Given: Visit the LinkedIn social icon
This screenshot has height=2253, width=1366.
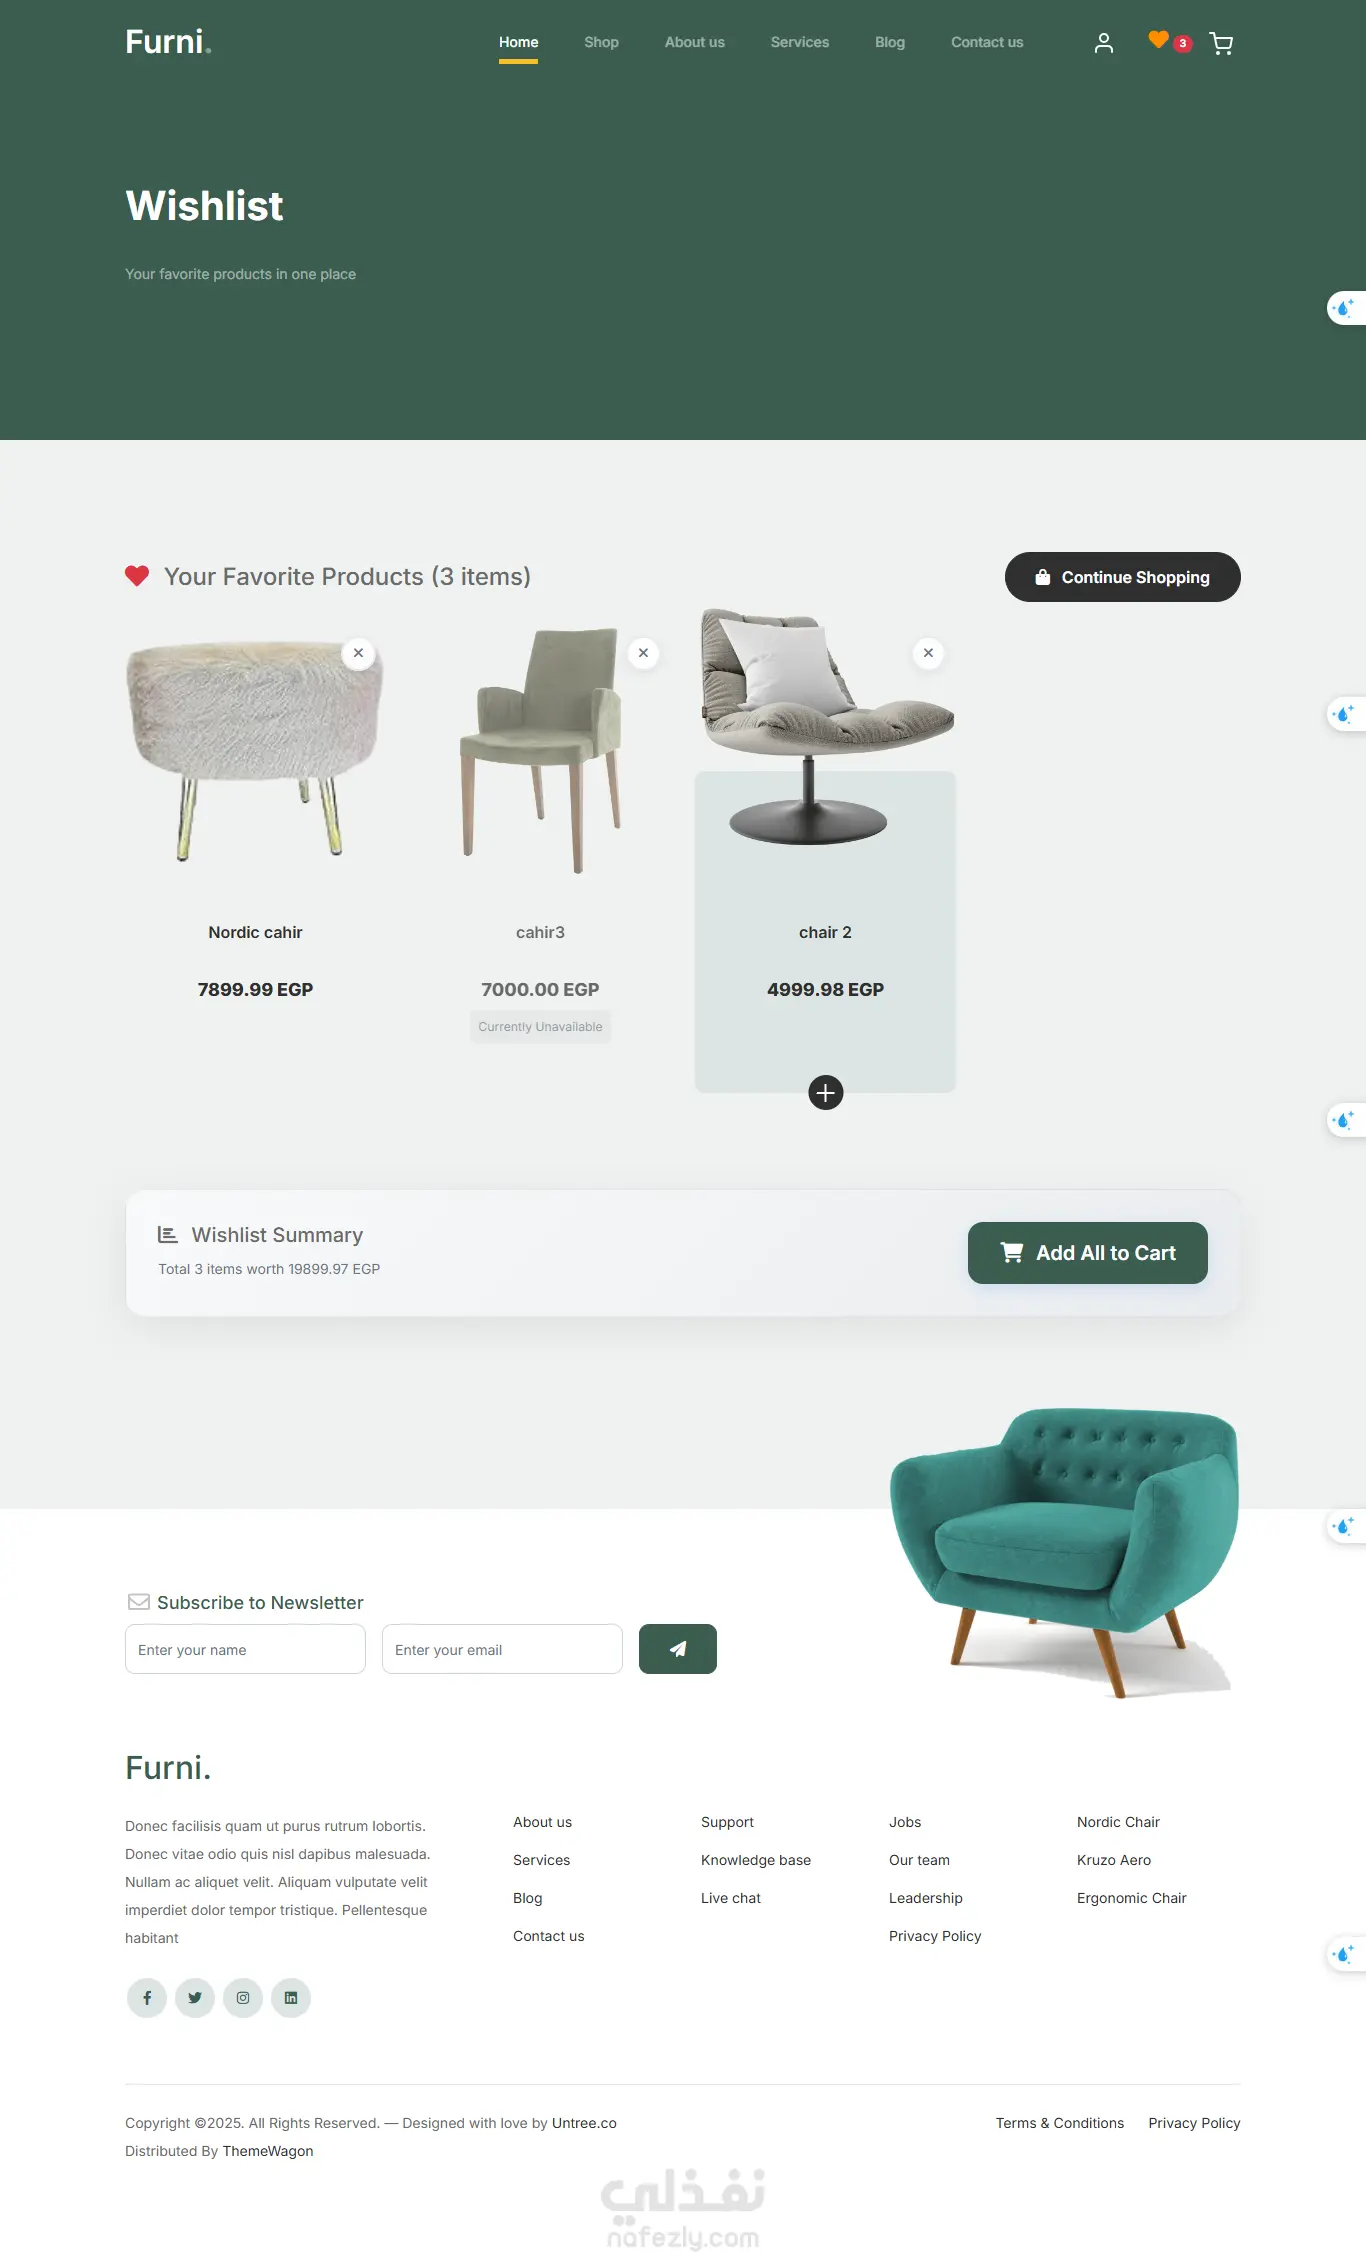Looking at the screenshot, I should tap(291, 1998).
